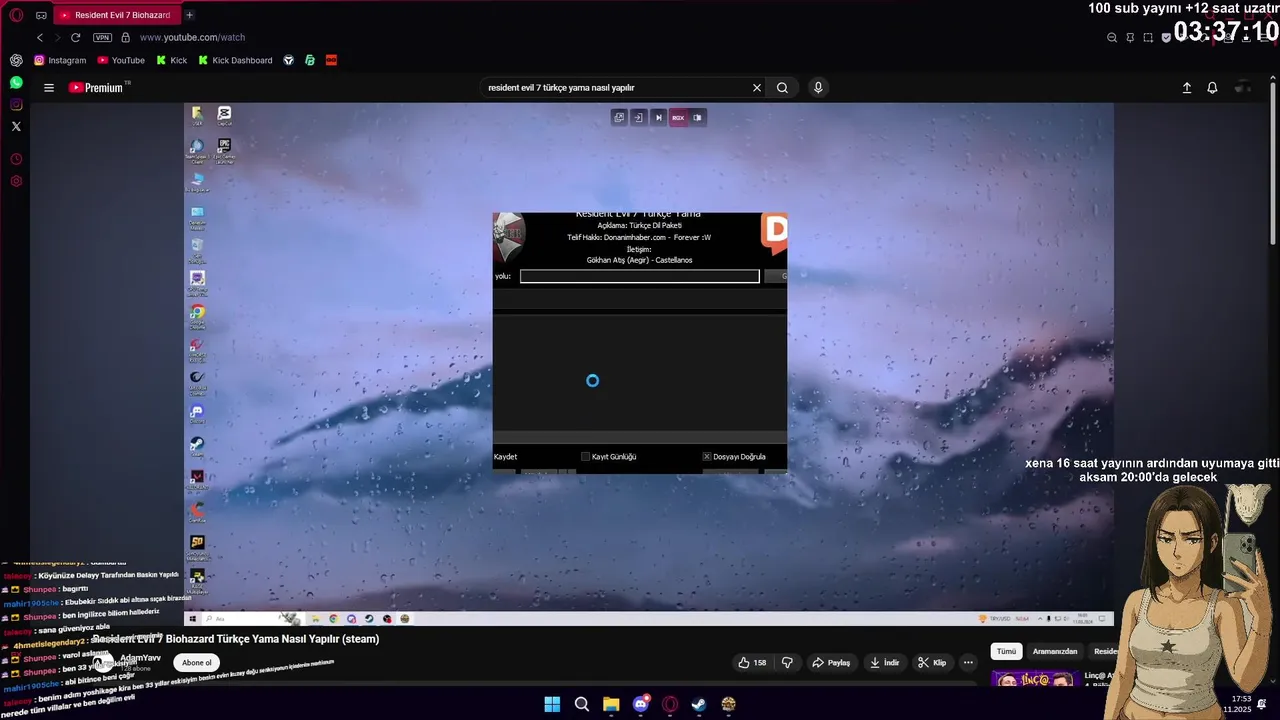Viewport: 1280px width, 720px height.
Task: Open sidebar settings gear icon
Action: [x=16, y=181]
